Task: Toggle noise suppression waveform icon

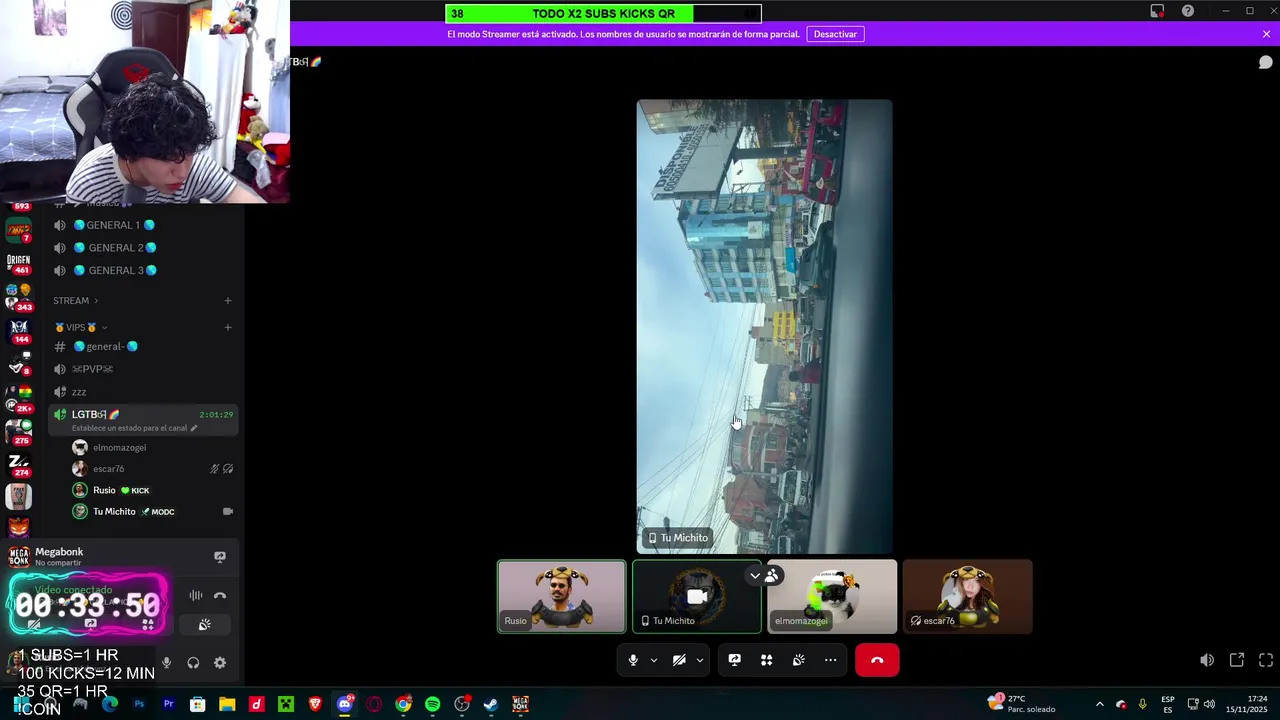Action: click(x=196, y=596)
